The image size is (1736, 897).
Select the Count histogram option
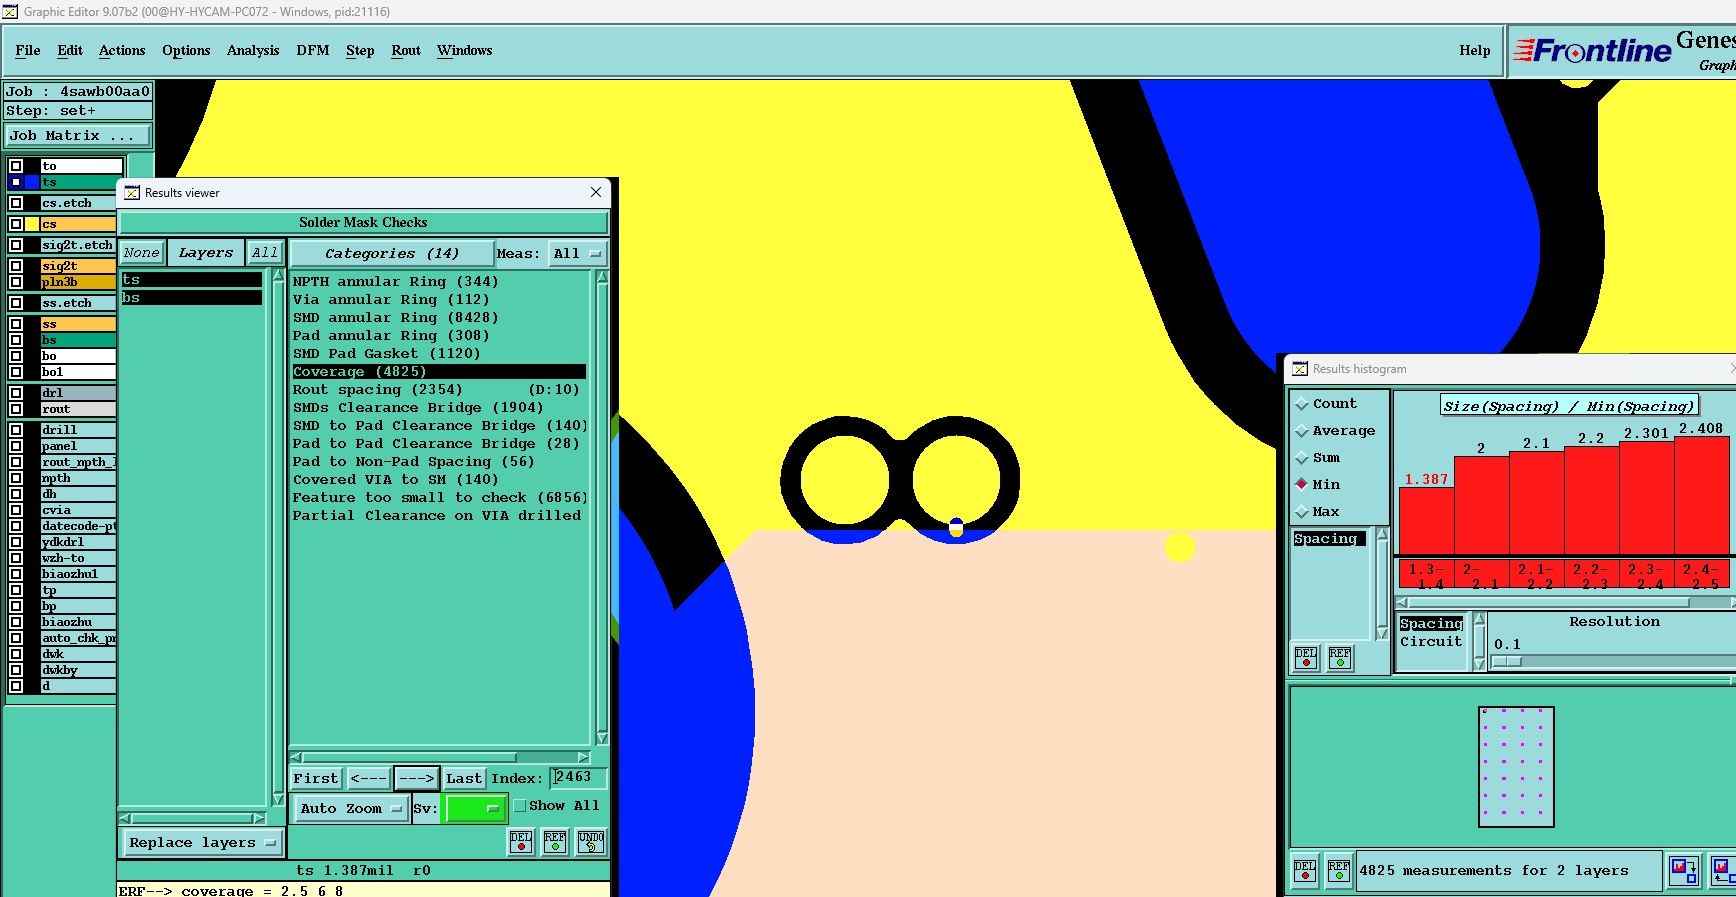point(1302,404)
